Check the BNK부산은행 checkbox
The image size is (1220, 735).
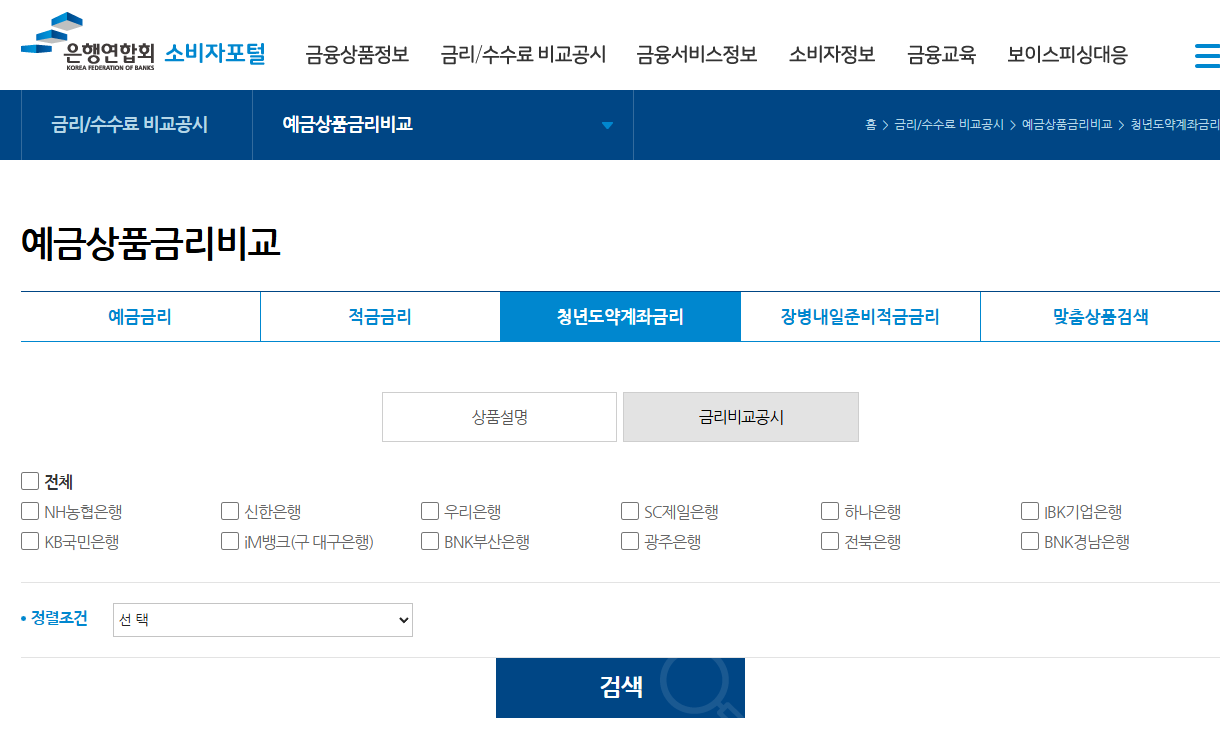pyautogui.click(x=430, y=541)
